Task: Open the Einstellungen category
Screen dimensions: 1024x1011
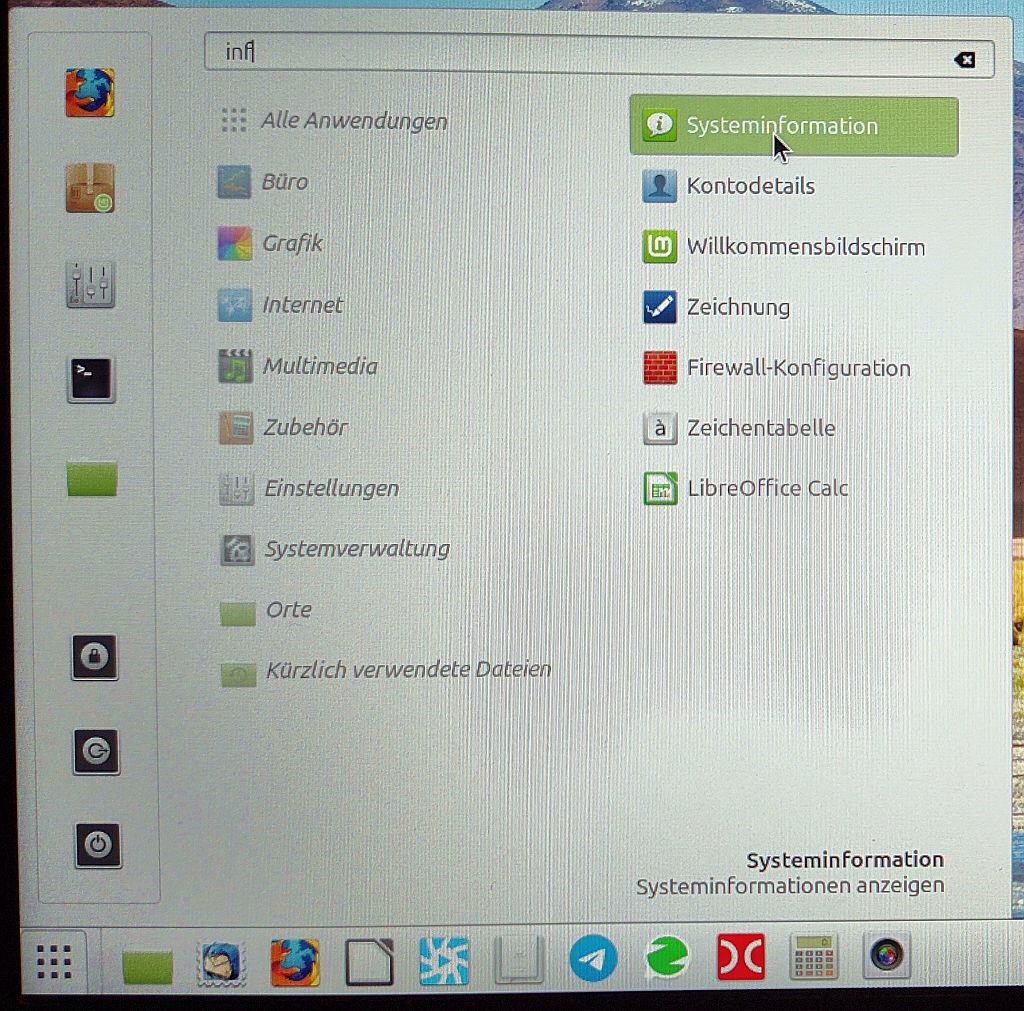Action: click(330, 489)
